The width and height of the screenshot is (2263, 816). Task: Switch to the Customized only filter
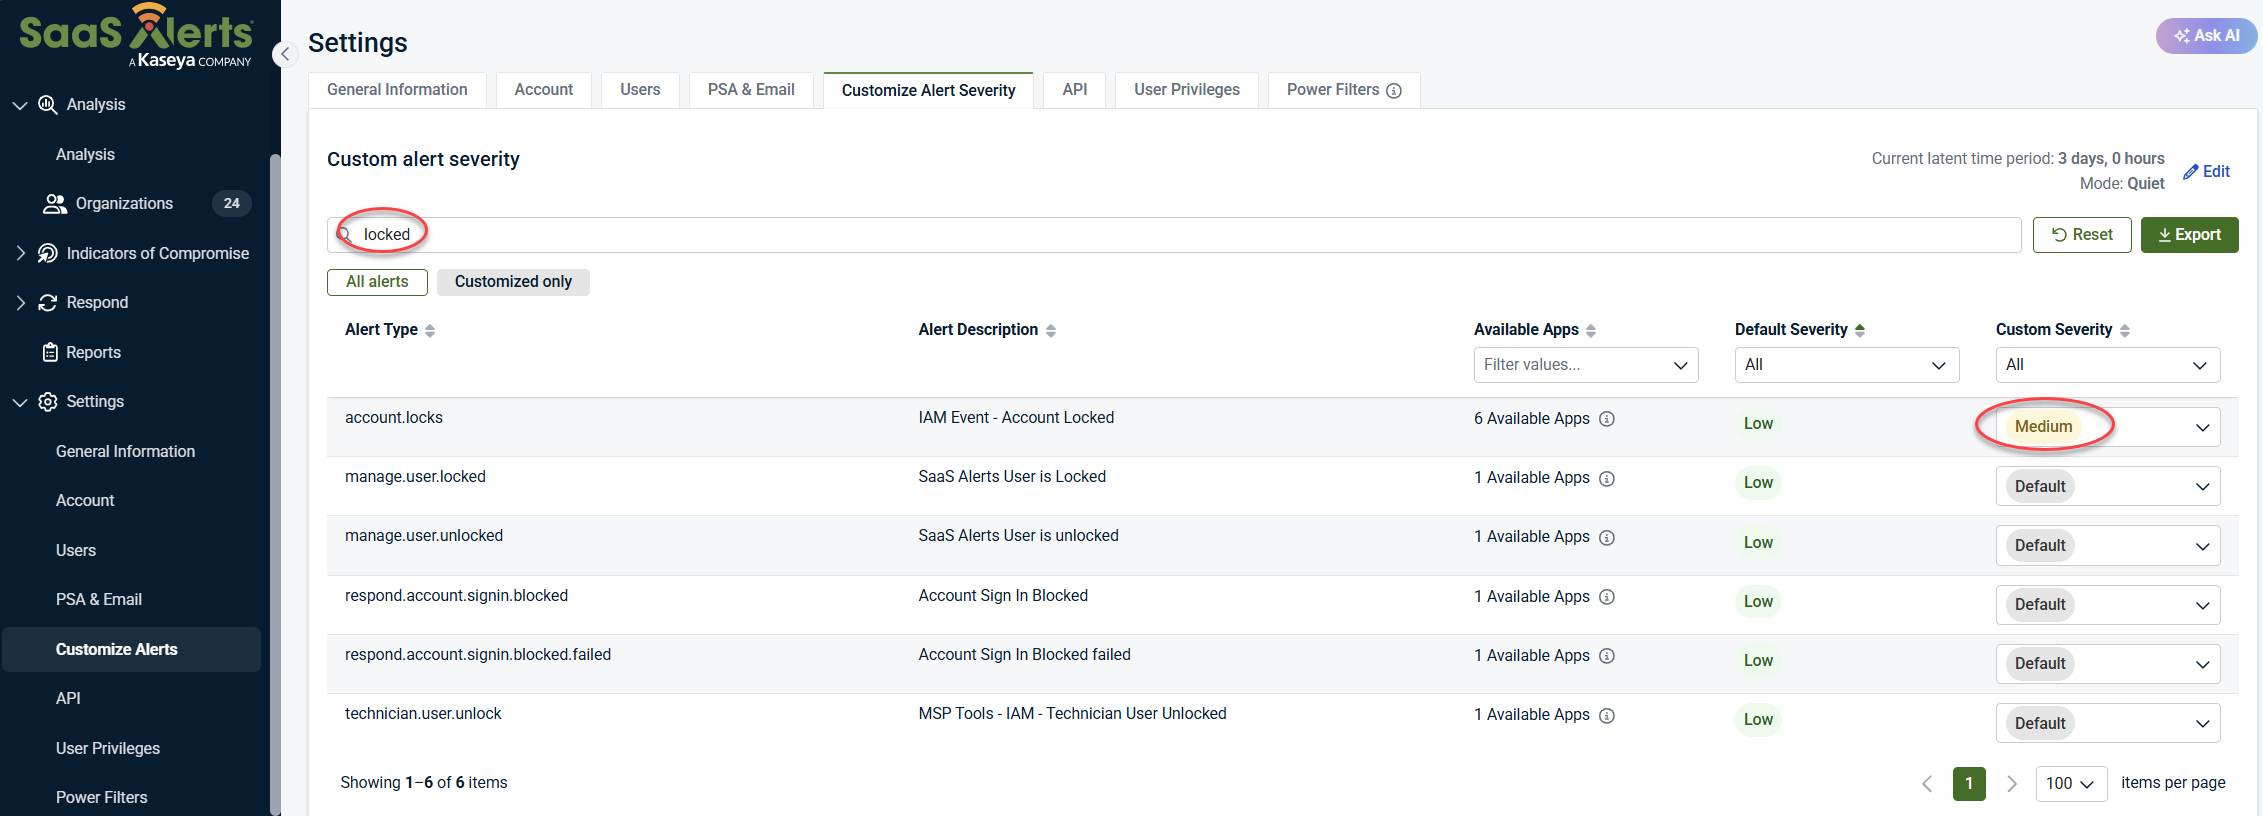point(513,282)
